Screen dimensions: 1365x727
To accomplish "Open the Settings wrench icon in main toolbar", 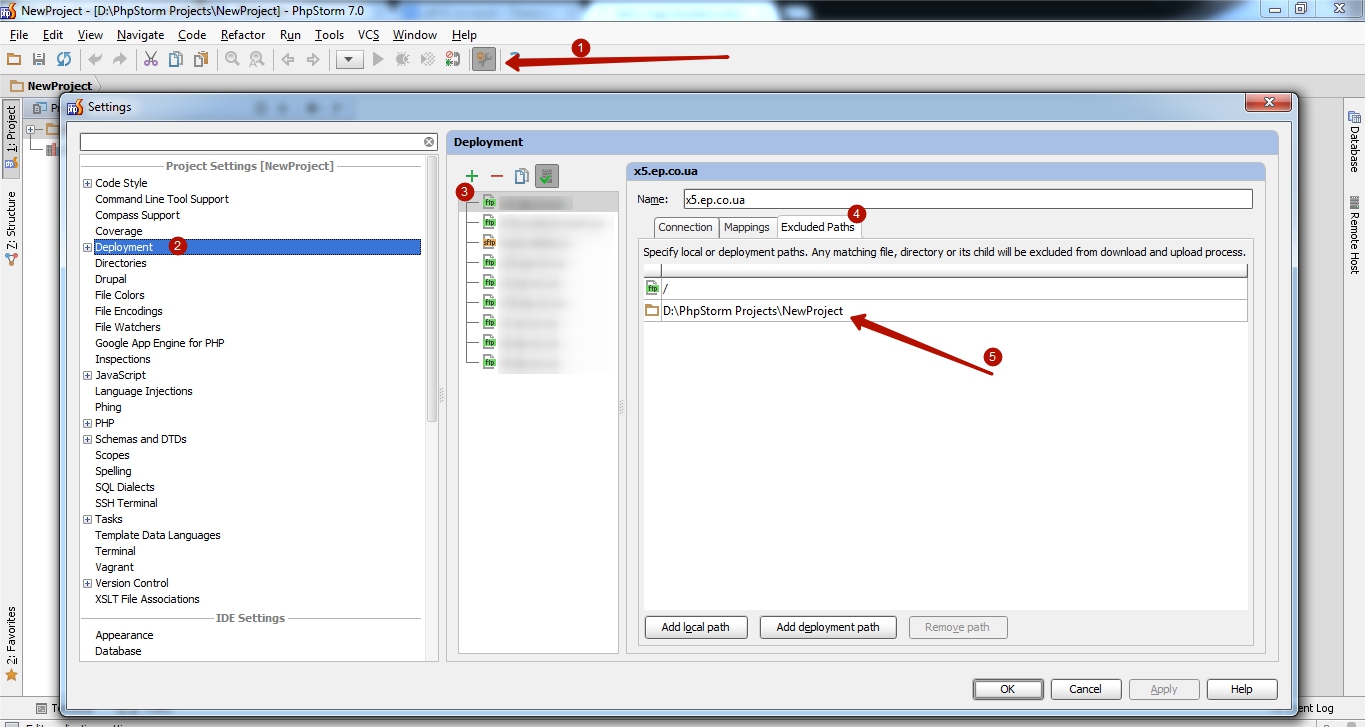I will (x=484, y=59).
